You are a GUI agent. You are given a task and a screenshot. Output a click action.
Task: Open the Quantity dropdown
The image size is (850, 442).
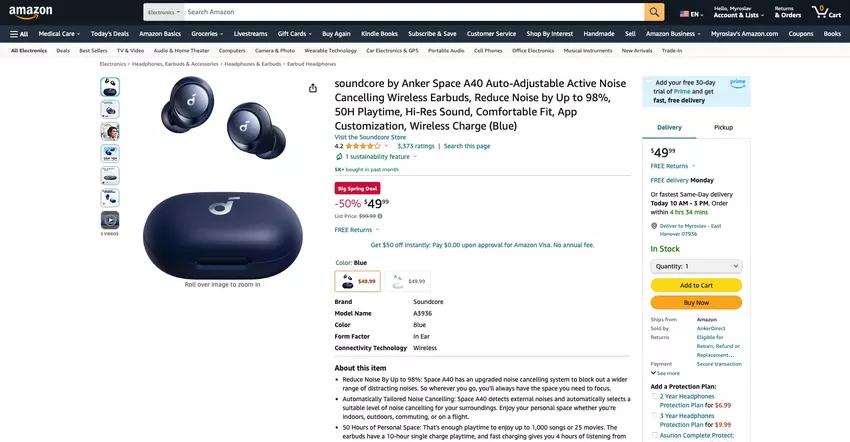pyautogui.click(x=696, y=266)
